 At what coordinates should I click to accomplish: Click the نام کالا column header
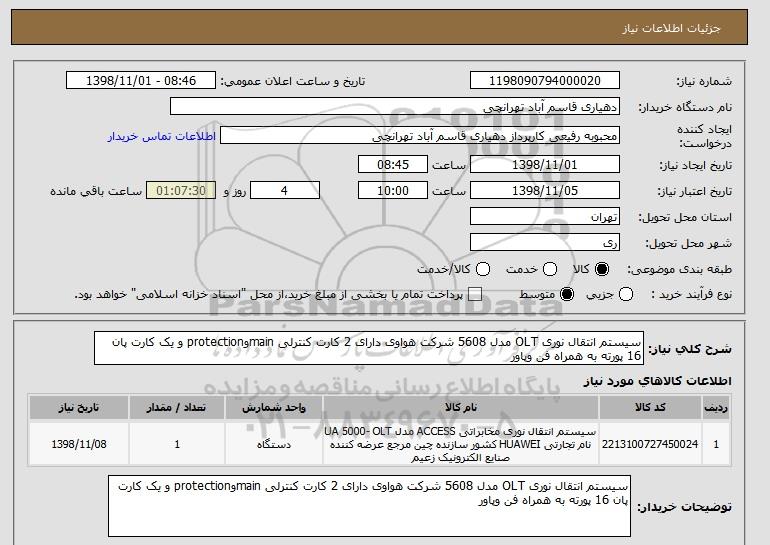[461, 408]
